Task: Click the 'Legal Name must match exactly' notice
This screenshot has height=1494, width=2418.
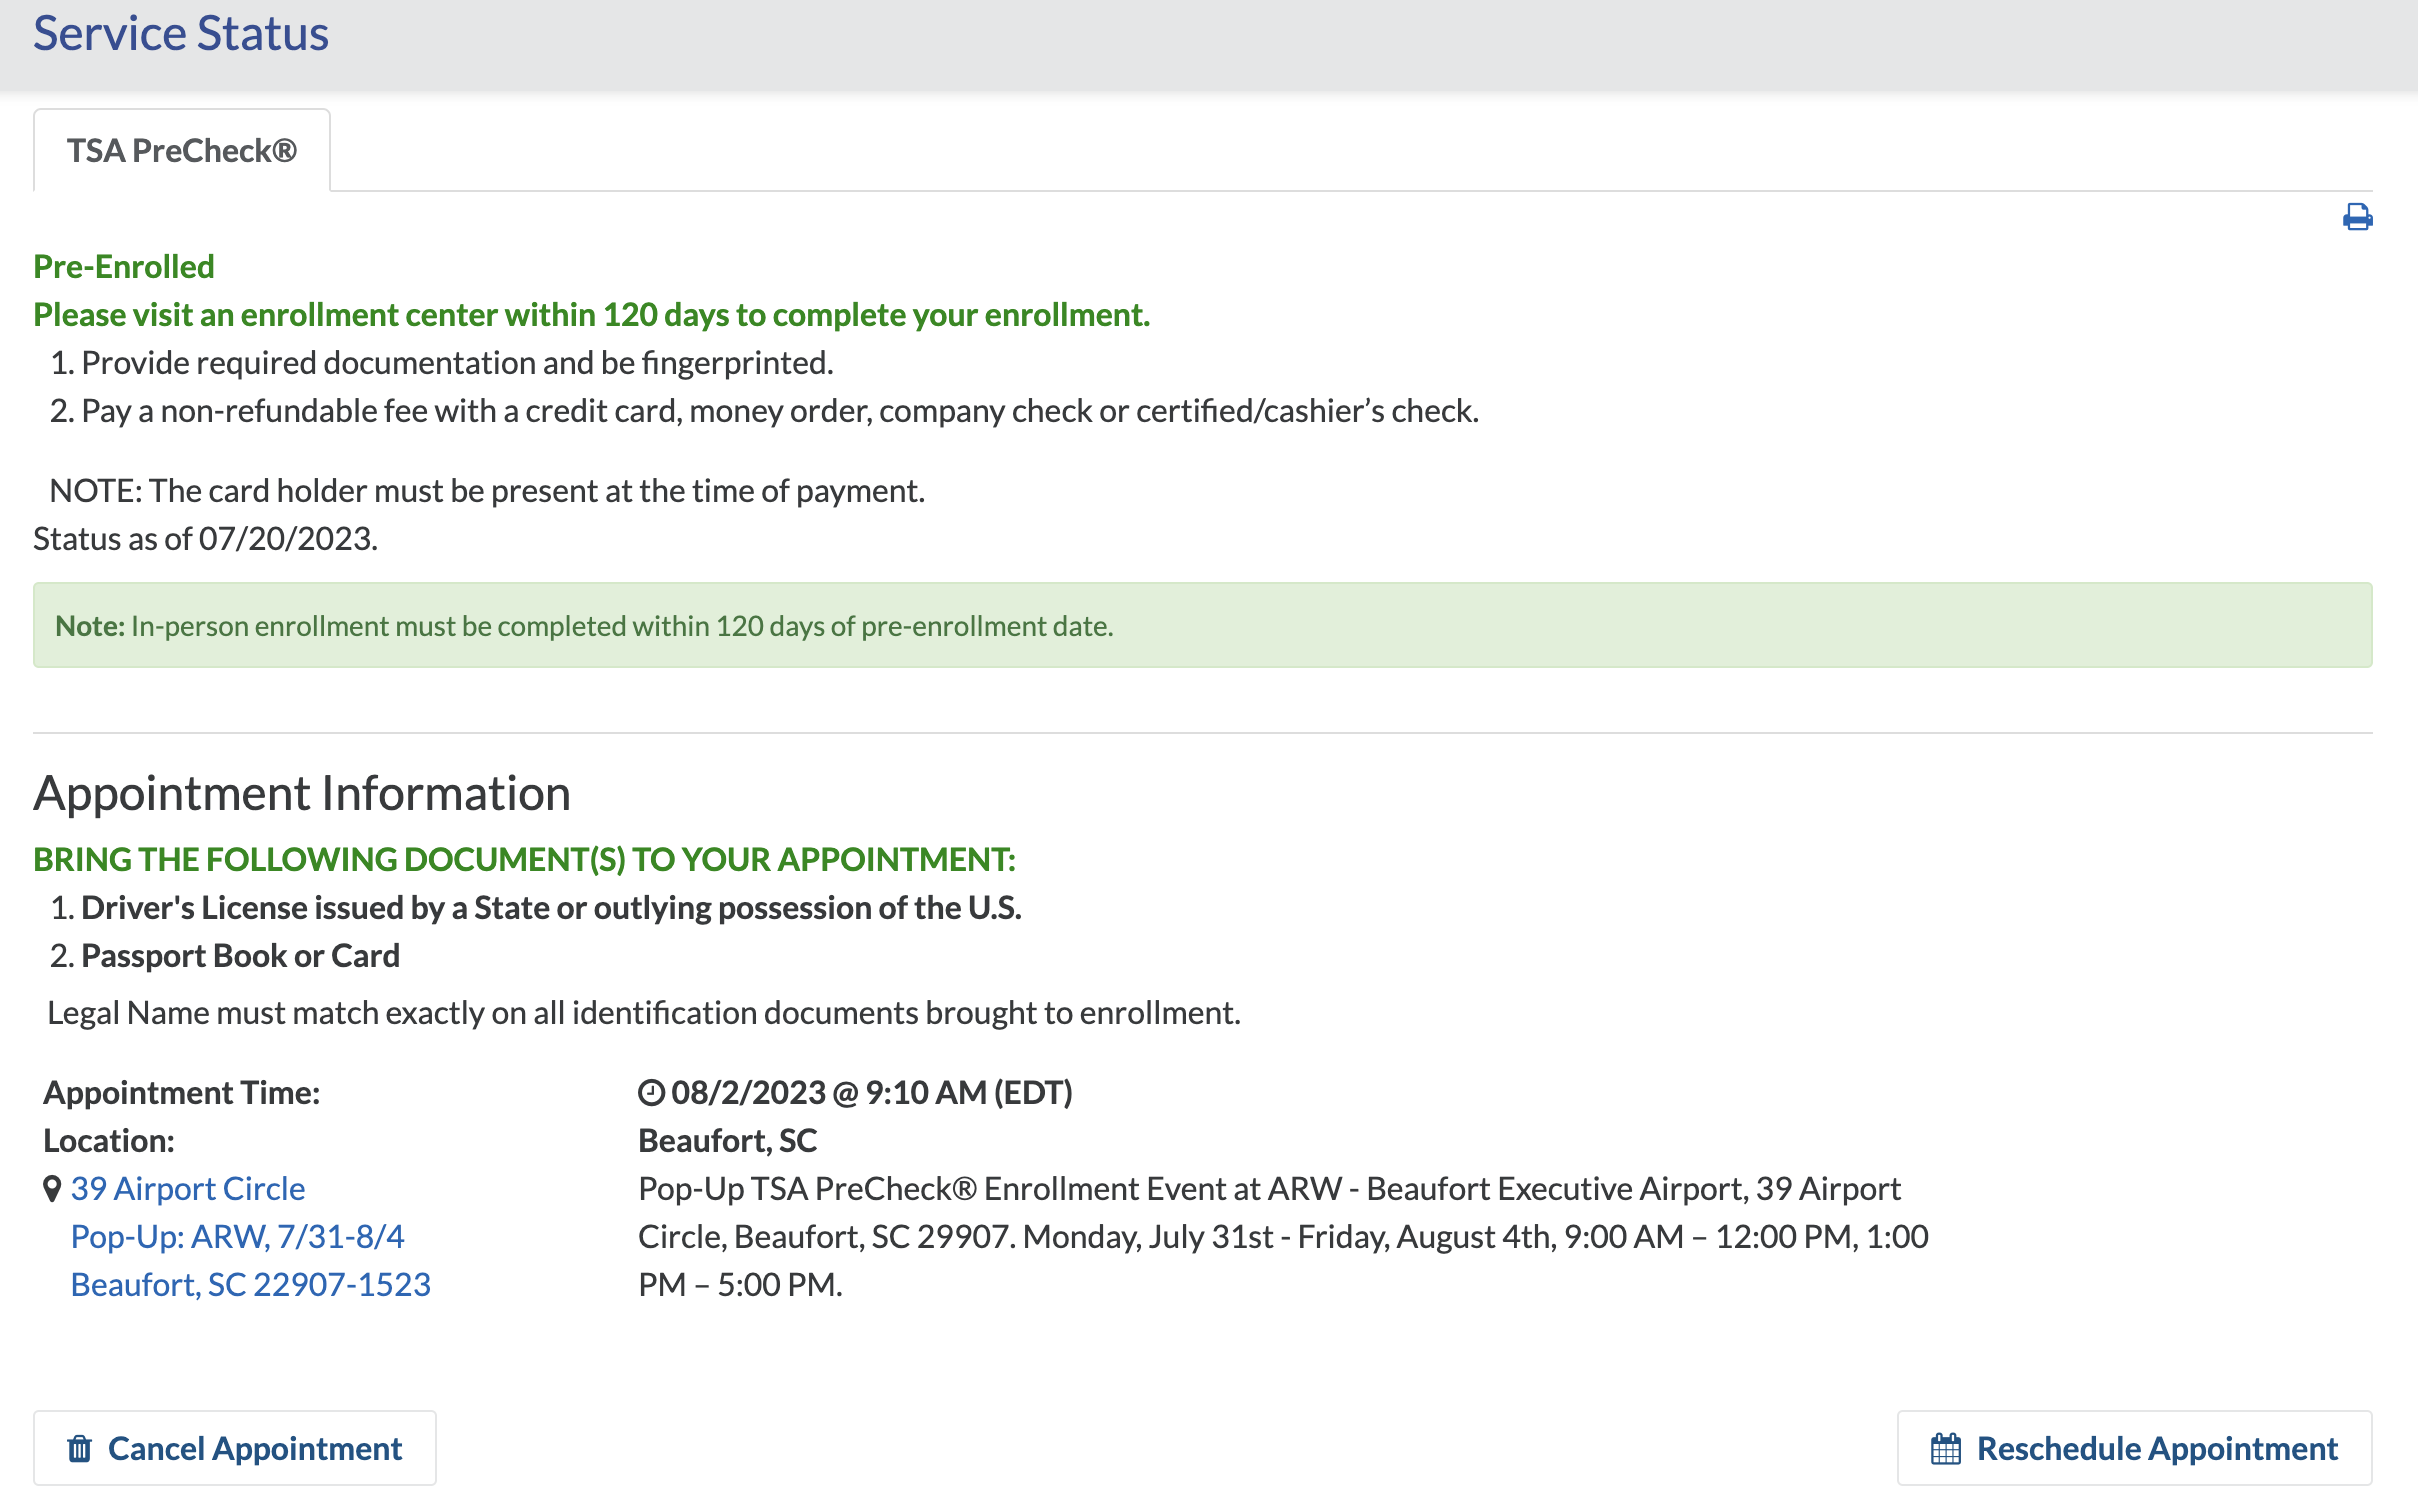Action: point(644,1012)
